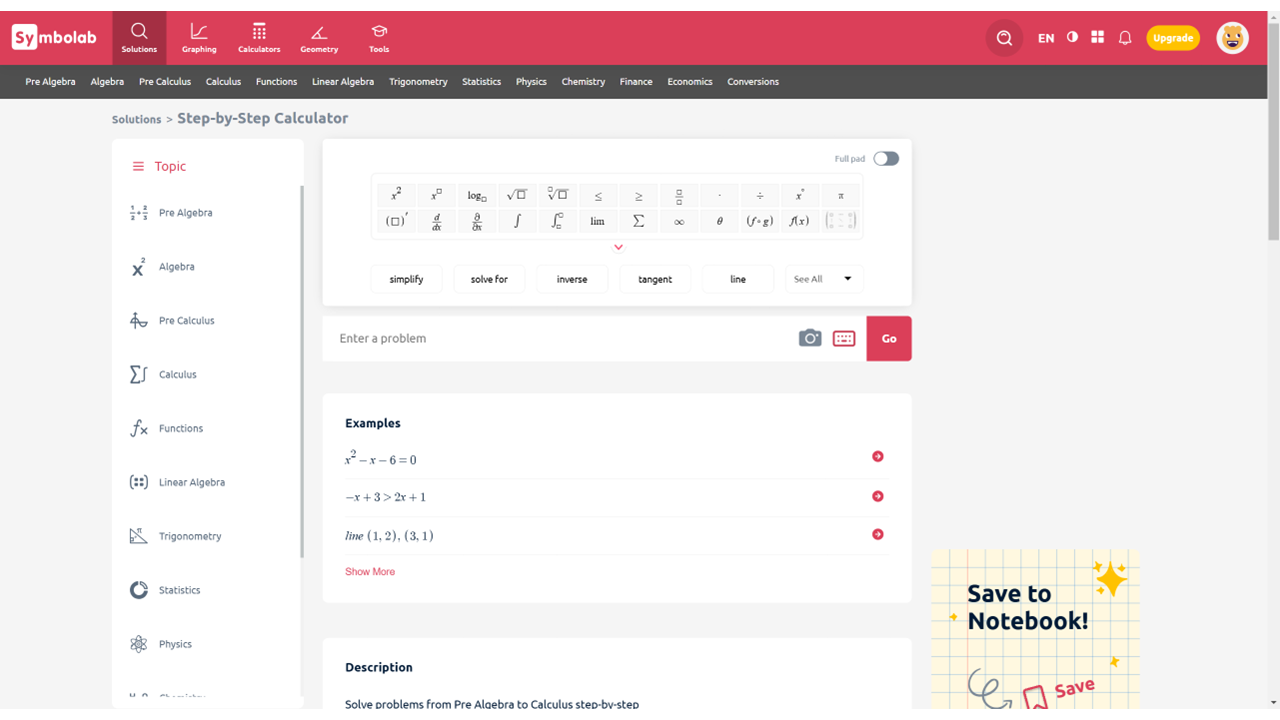Image resolution: width=1280 pixels, height=720 pixels.
Task: Click the Show More examples link
Action: pyautogui.click(x=370, y=572)
